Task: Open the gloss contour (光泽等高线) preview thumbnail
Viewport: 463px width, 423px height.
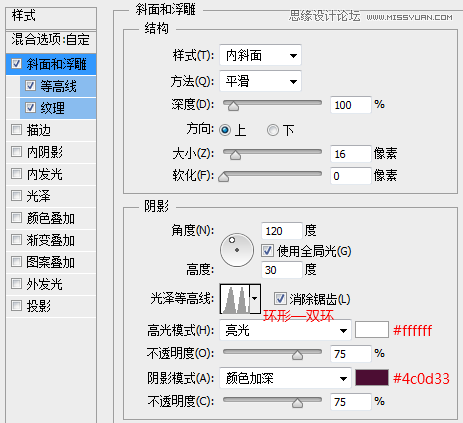Action: click(x=235, y=299)
